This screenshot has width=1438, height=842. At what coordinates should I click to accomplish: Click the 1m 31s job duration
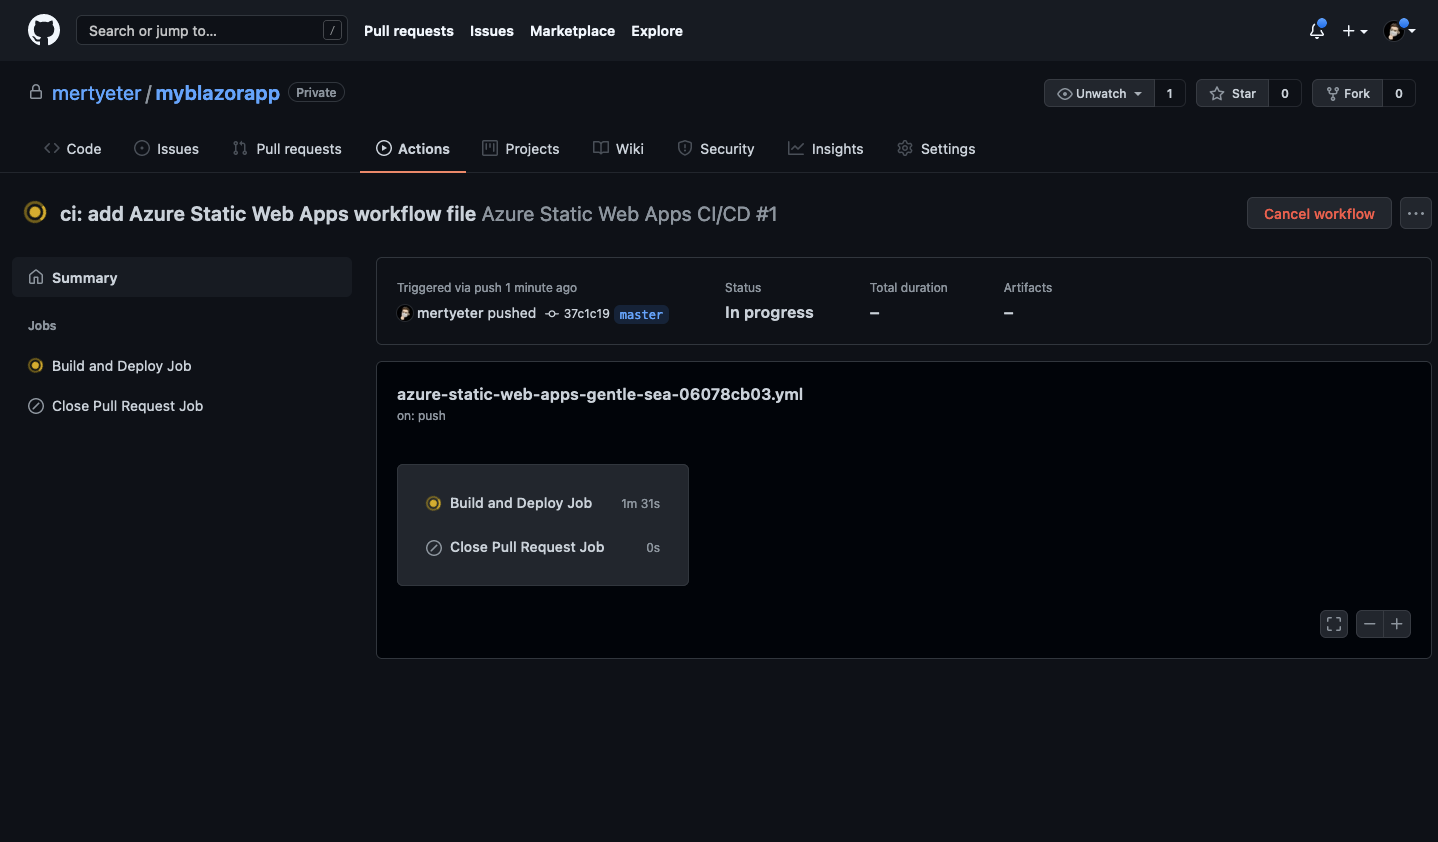coord(641,504)
